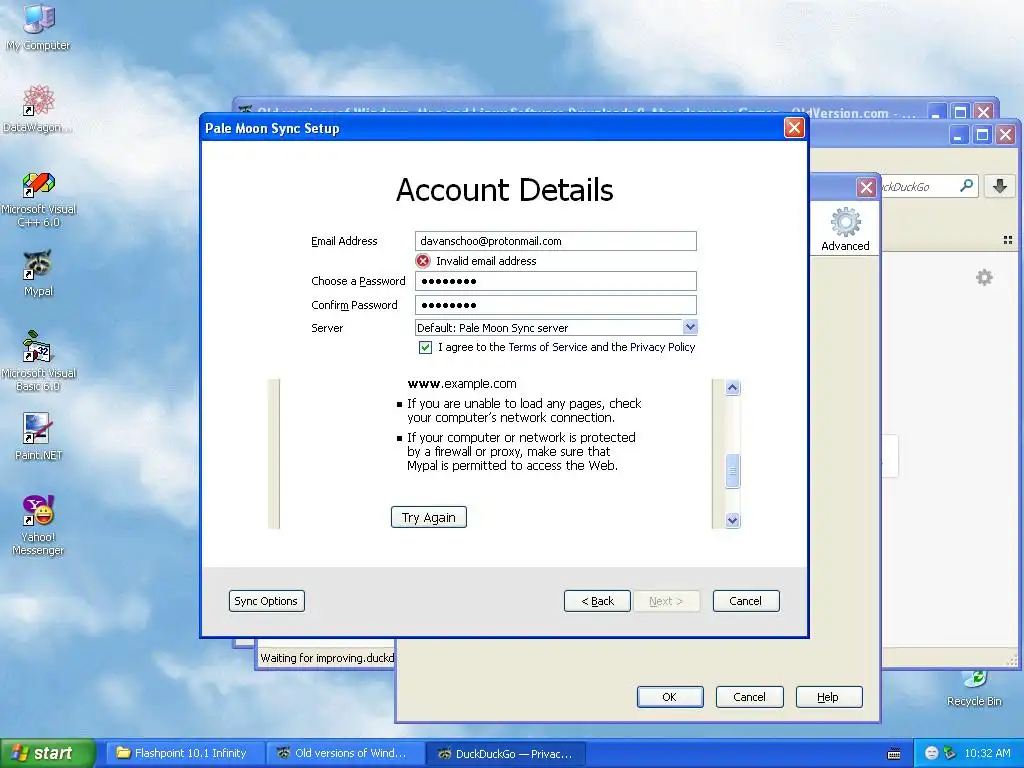1024x768 pixels.
Task: Click the smiley face tray icon
Action: (932, 753)
